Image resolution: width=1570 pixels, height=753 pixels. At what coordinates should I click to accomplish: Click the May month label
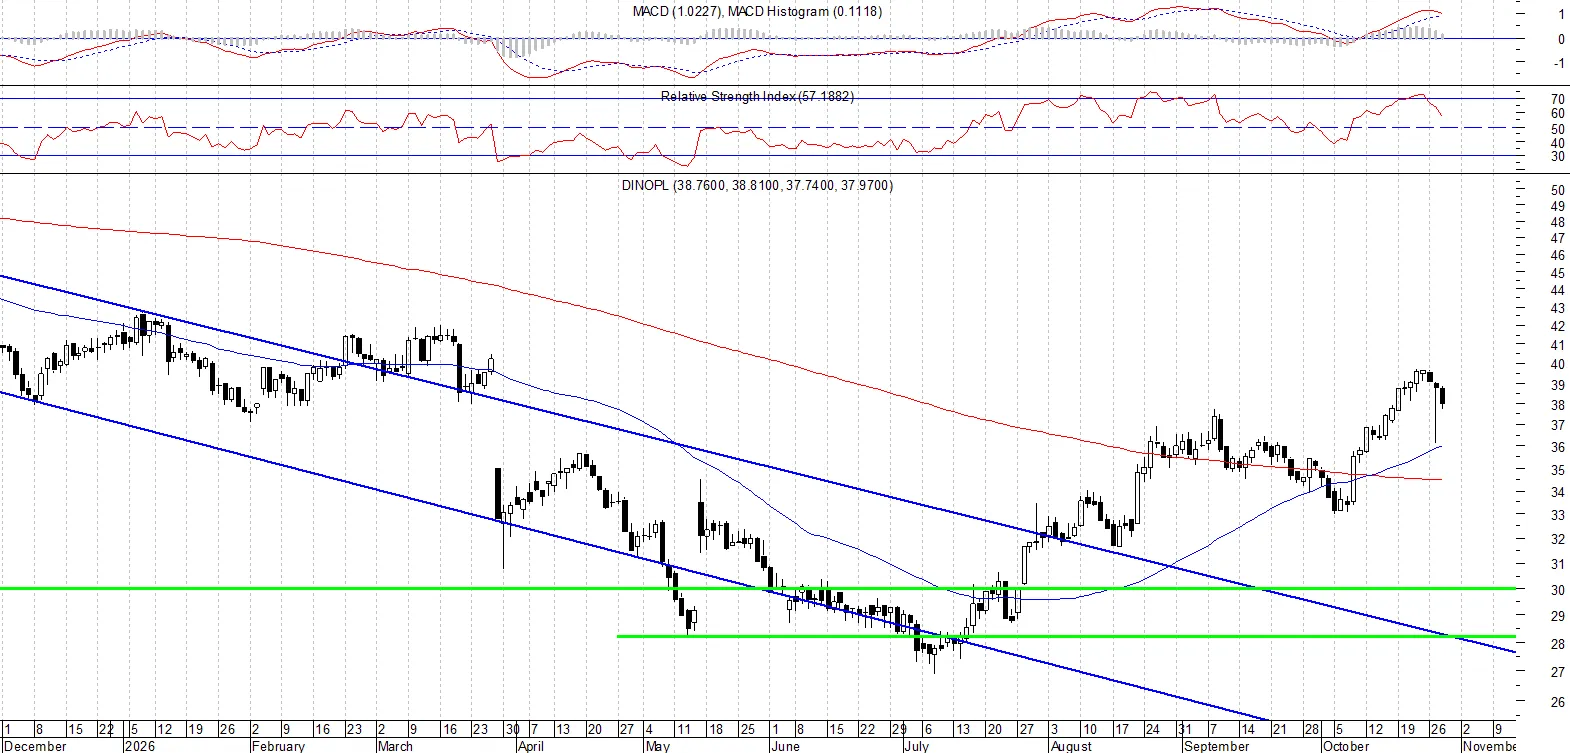click(658, 746)
